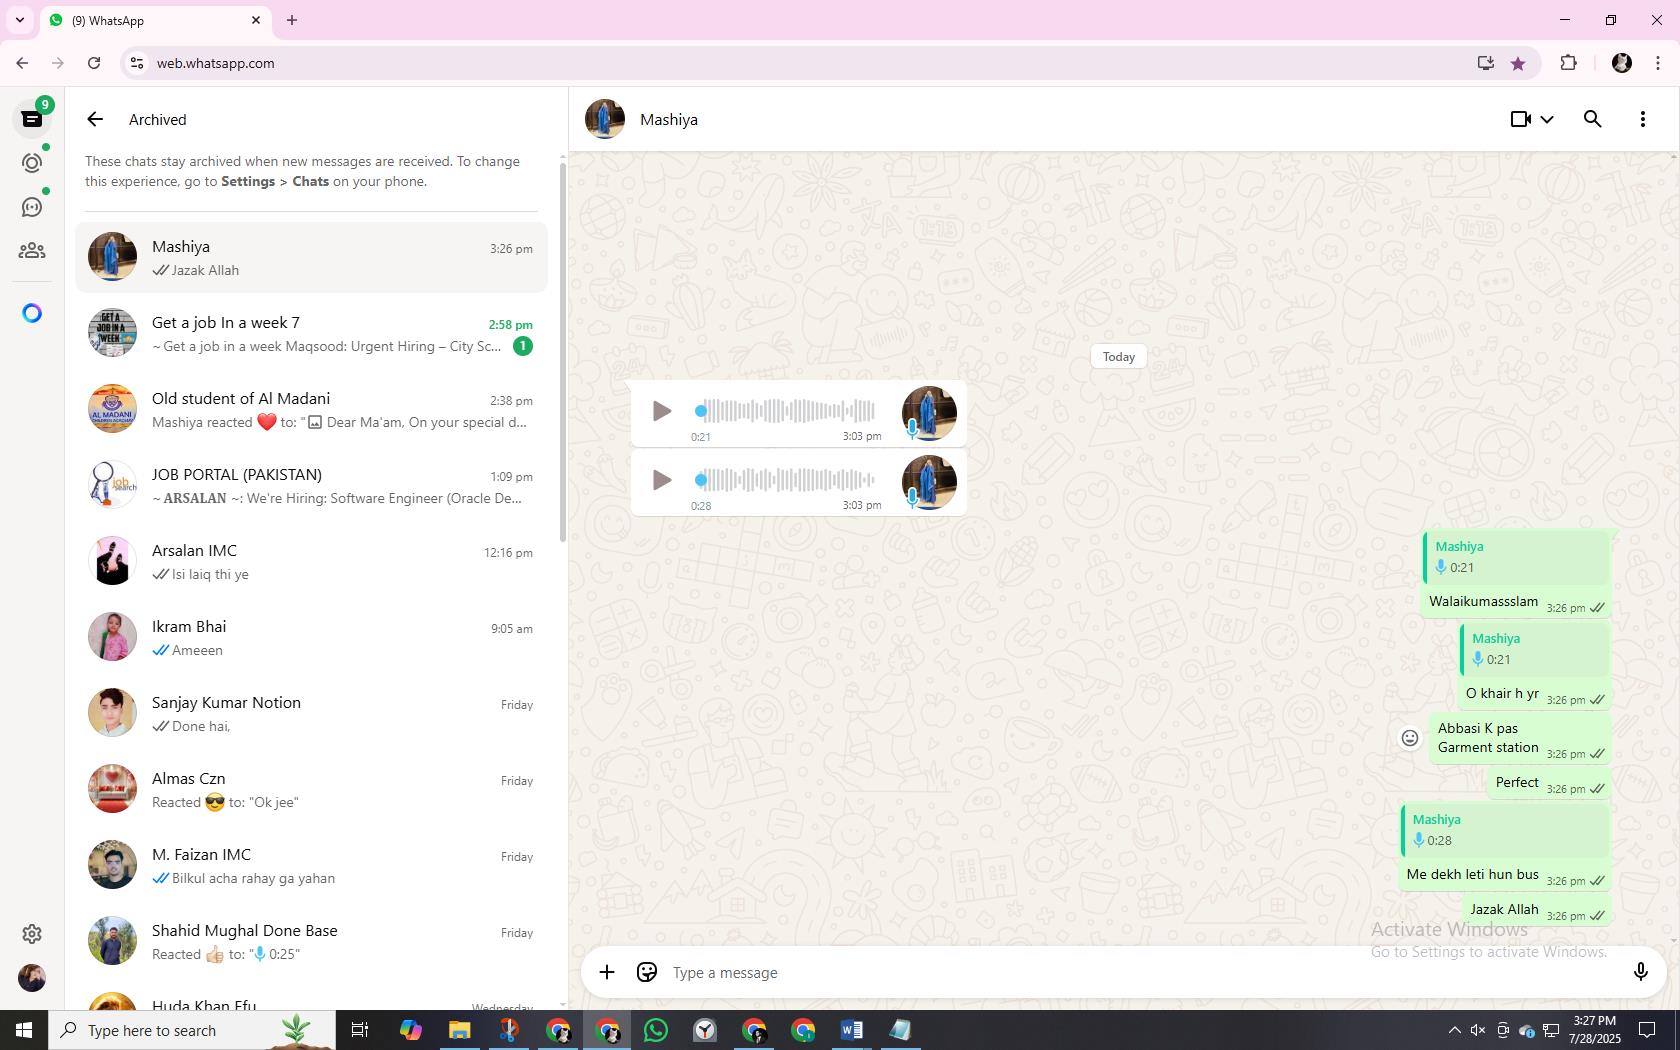Open Old student of Al Madani chat

tap(311, 409)
